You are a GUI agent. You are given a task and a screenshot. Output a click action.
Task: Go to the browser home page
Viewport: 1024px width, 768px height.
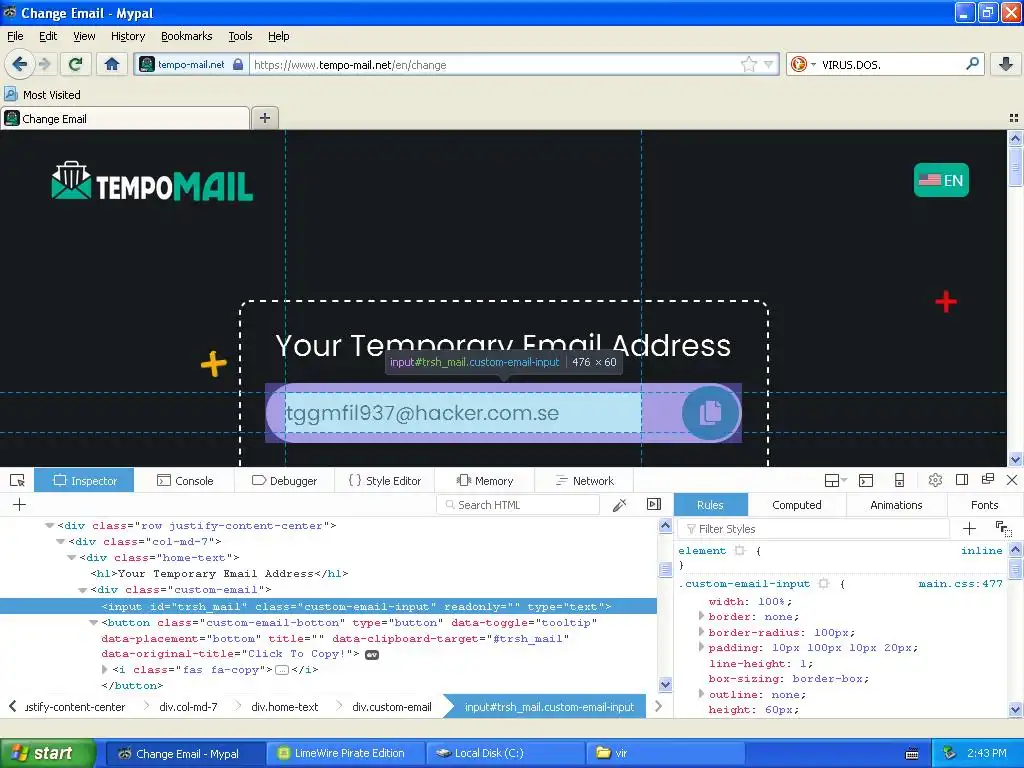(112, 64)
